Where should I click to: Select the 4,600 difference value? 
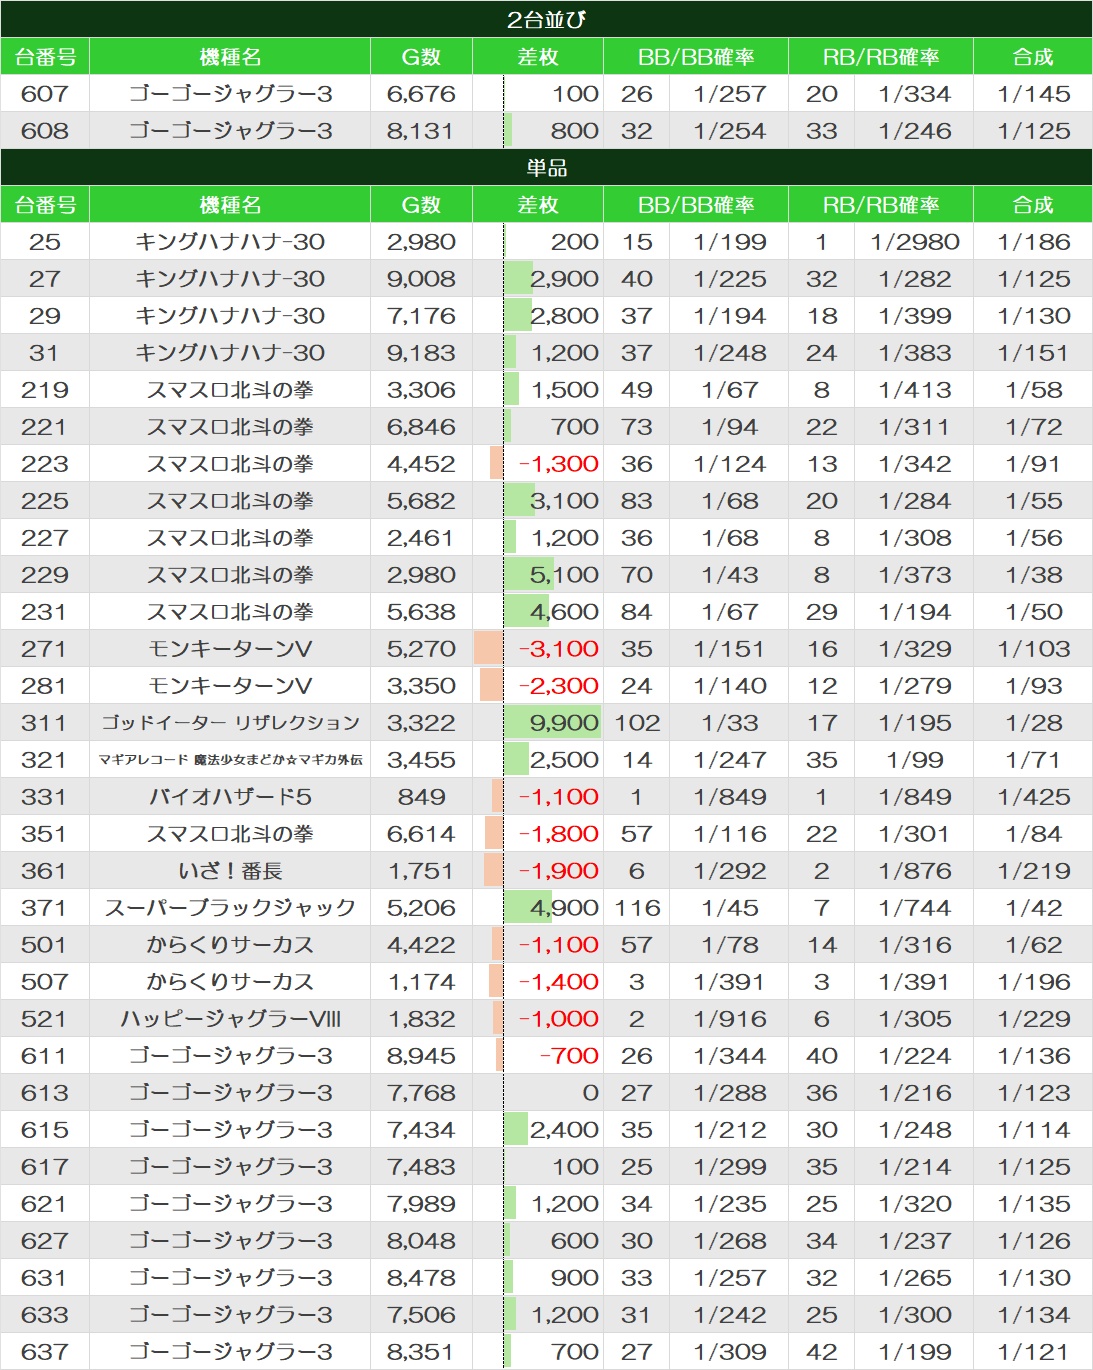565,612
